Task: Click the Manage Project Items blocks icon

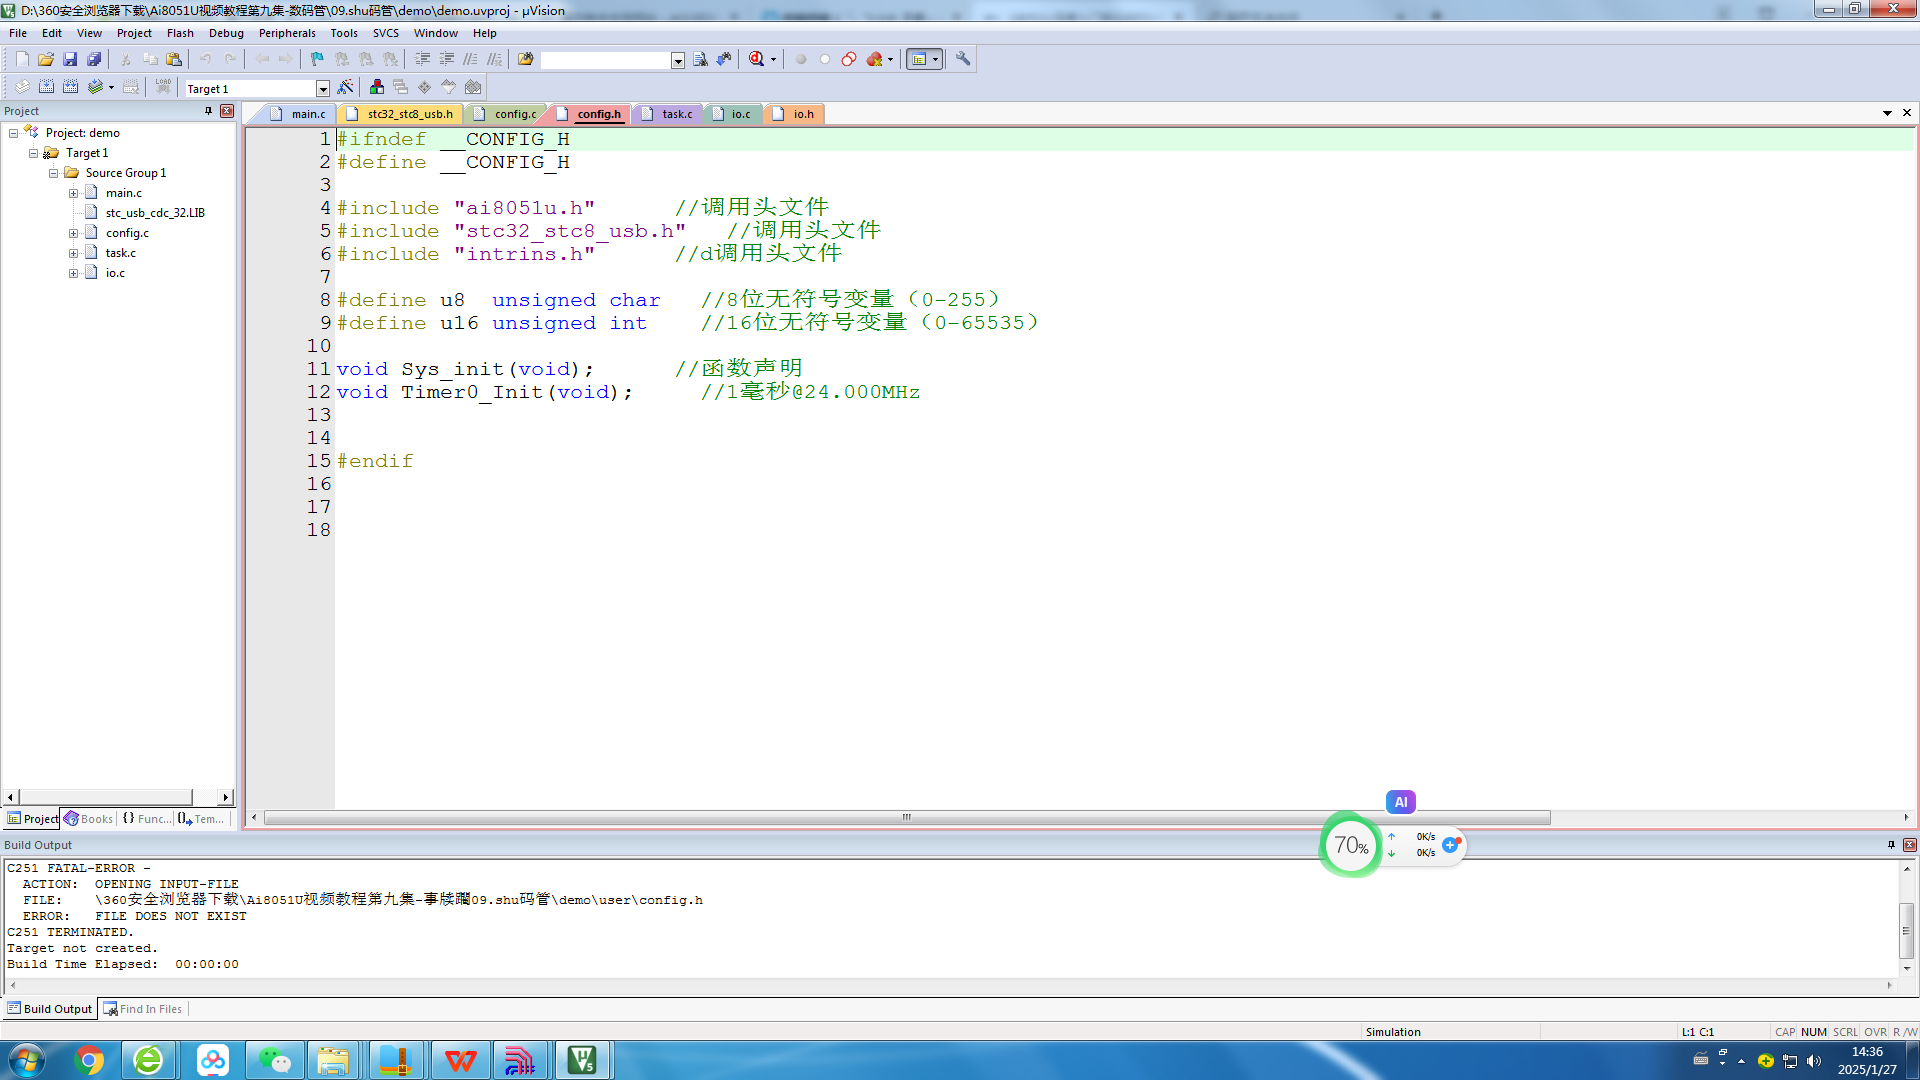Action: (377, 87)
